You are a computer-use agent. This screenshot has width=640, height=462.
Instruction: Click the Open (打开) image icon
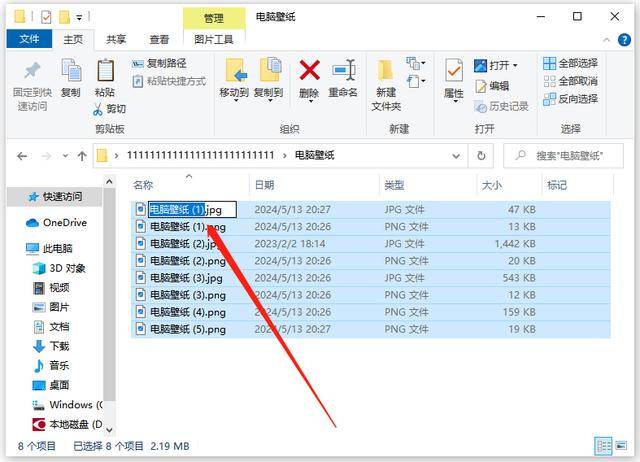(x=480, y=65)
